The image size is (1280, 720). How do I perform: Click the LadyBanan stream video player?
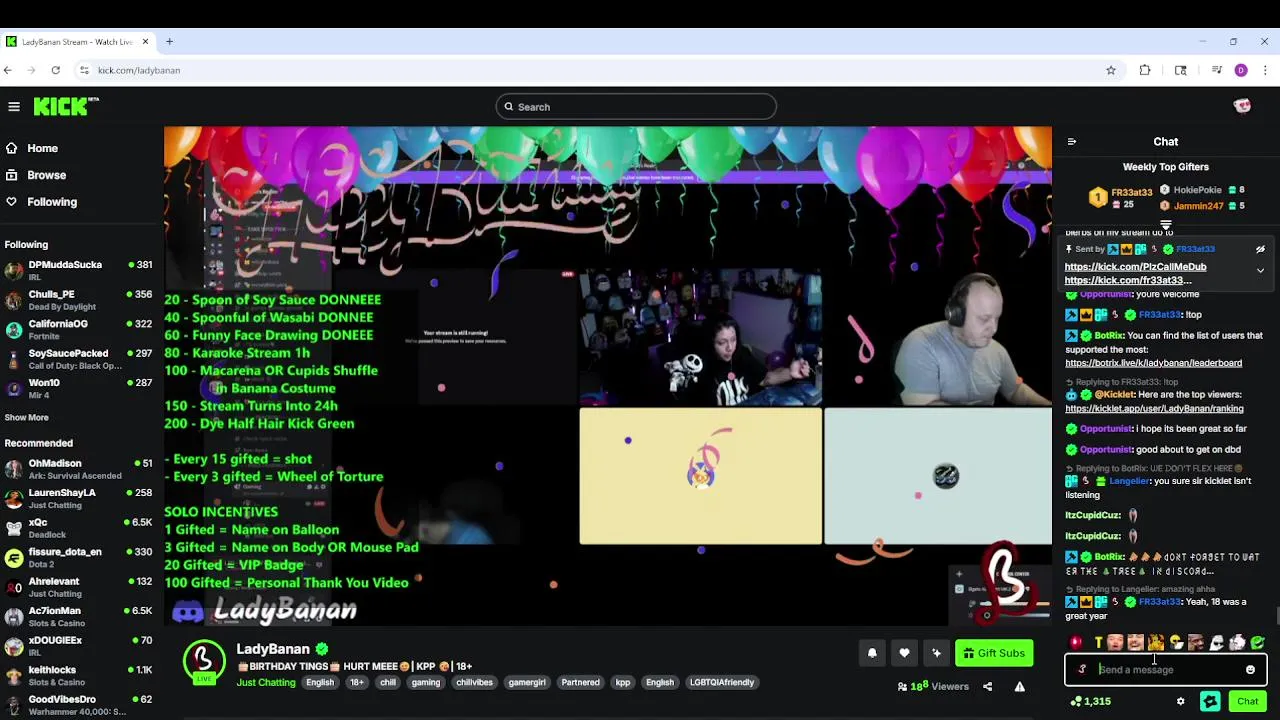click(x=608, y=376)
